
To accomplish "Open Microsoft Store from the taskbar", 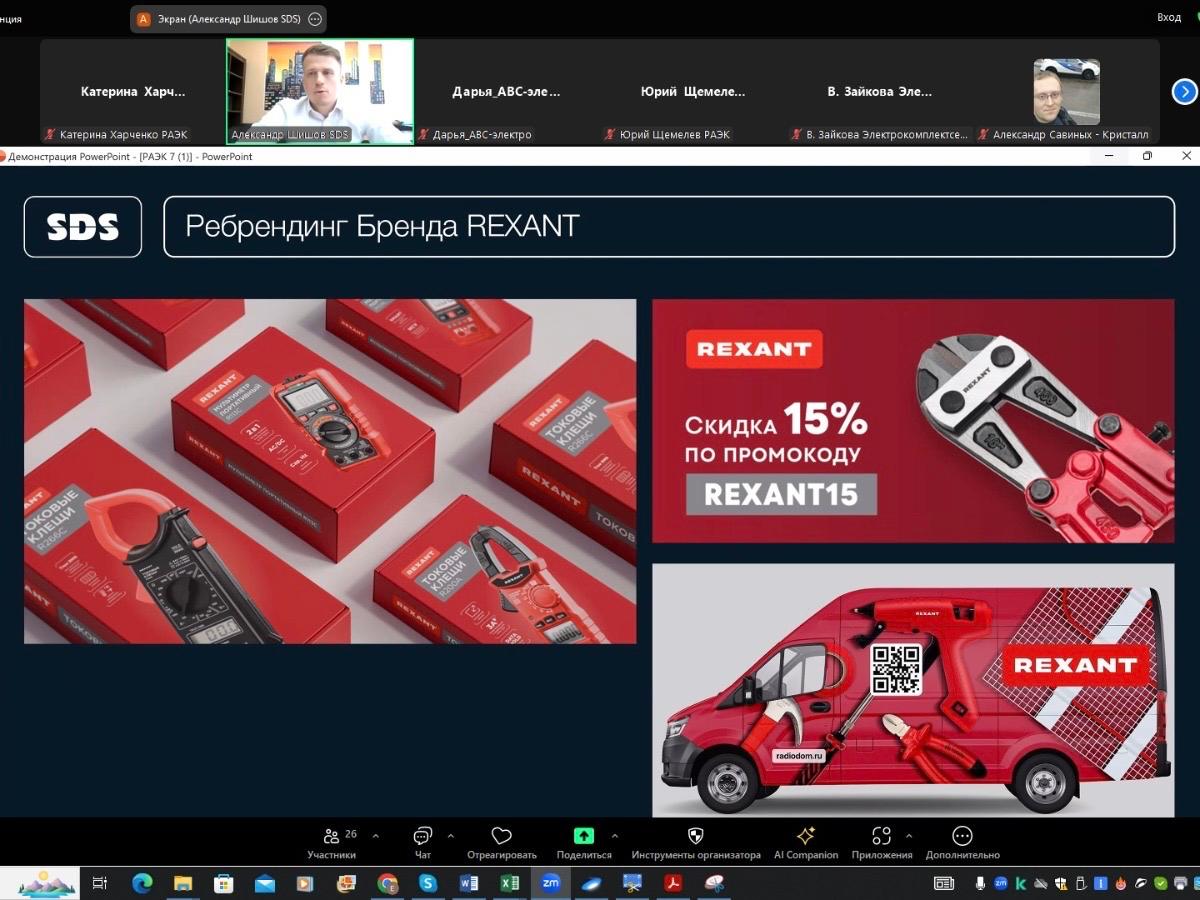I will 224,883.
